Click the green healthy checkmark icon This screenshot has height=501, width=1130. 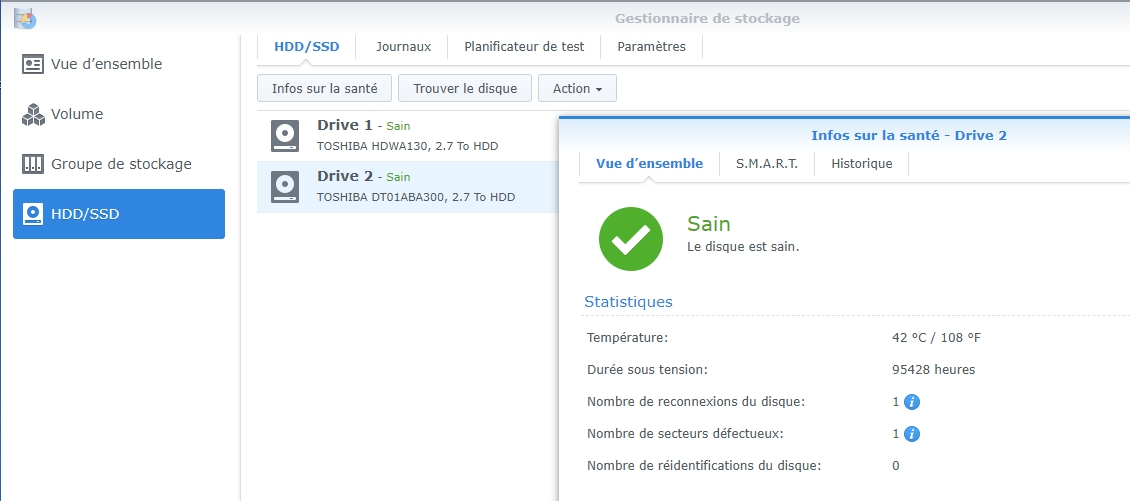(x=631, y=239)
